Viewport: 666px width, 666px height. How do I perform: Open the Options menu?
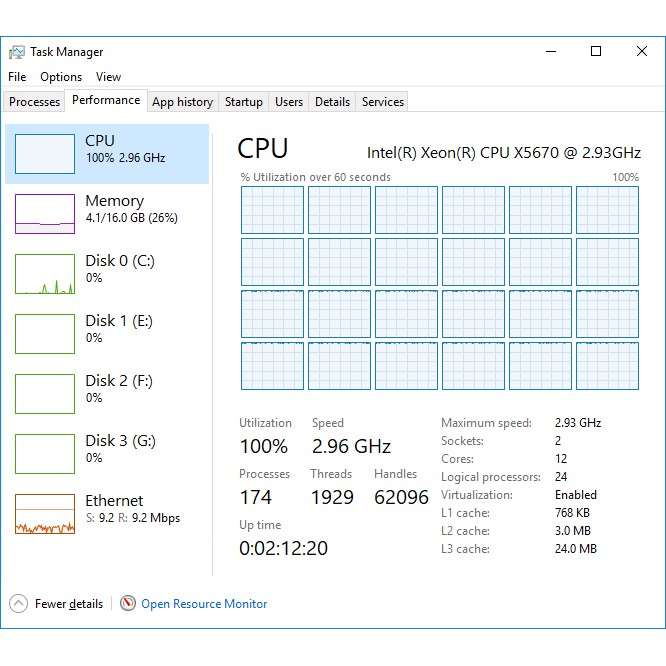(x=61, y=77)
